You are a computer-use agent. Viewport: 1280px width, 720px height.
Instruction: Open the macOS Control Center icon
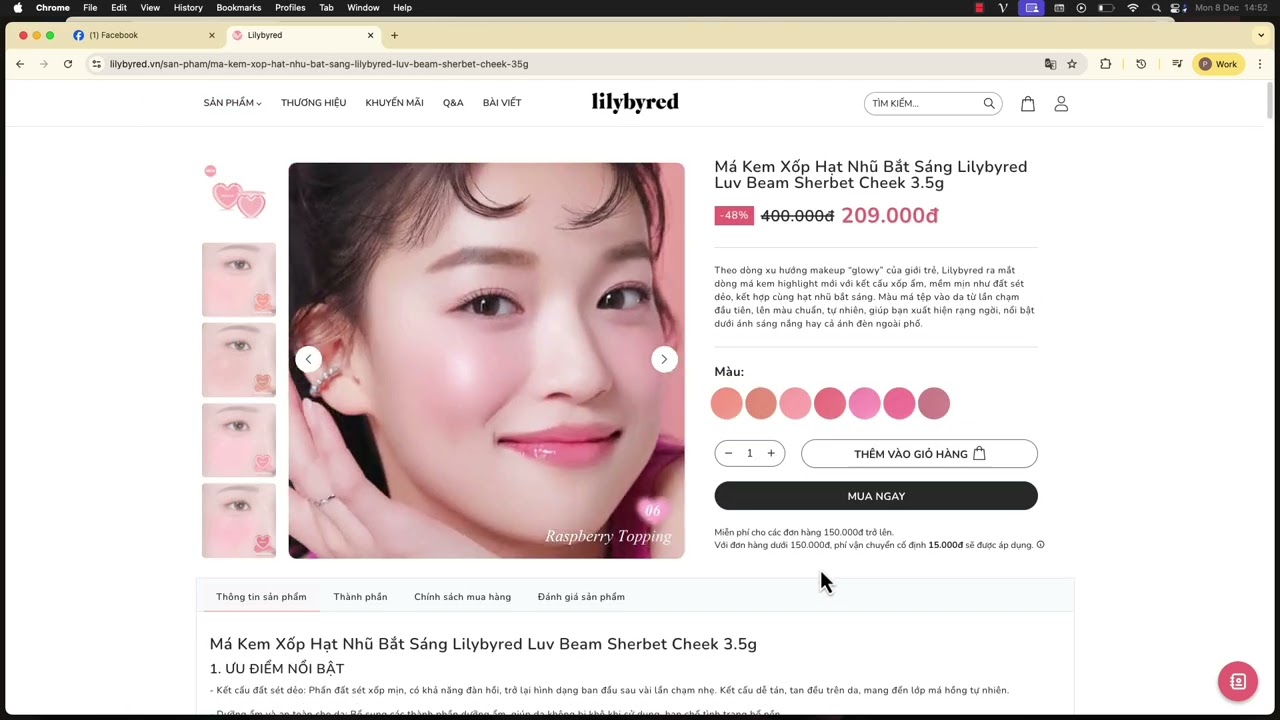(1178, 7)
